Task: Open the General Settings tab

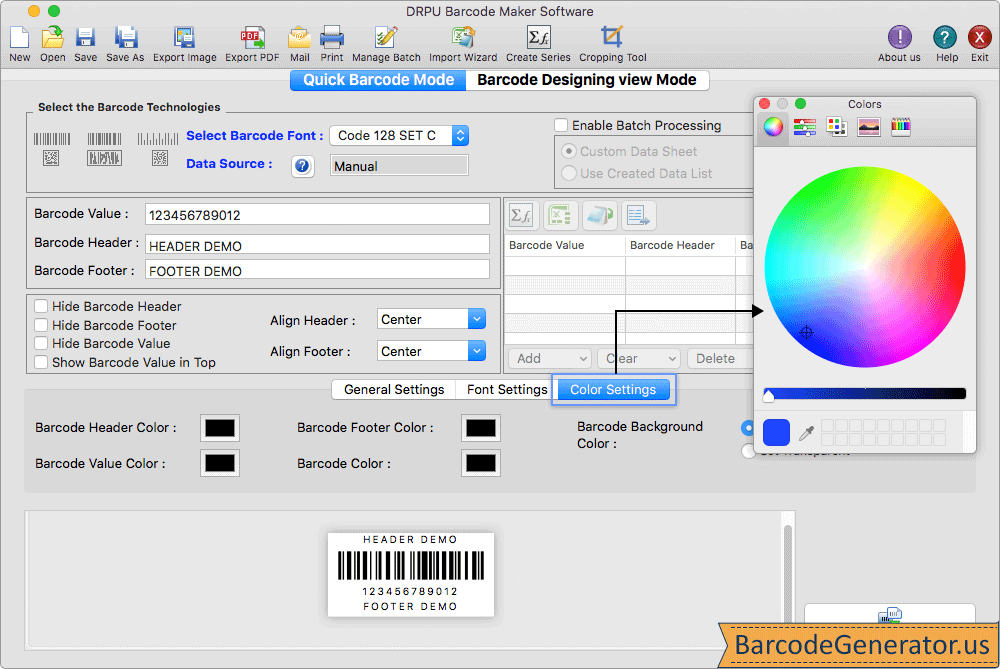Action: (x=393, y=390)
